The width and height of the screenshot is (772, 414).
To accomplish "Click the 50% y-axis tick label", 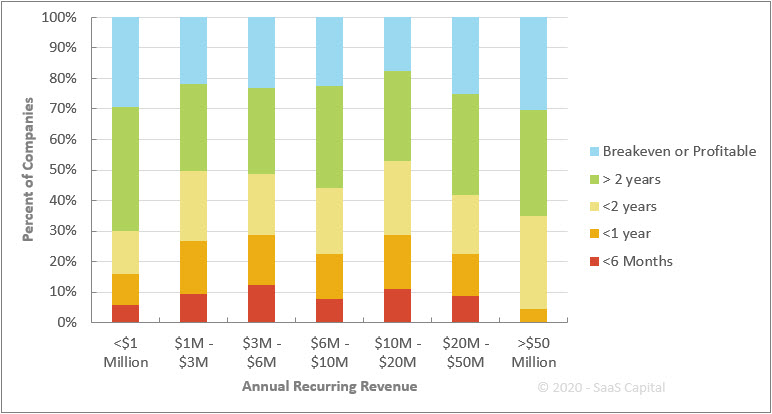I will pos(63,170).
